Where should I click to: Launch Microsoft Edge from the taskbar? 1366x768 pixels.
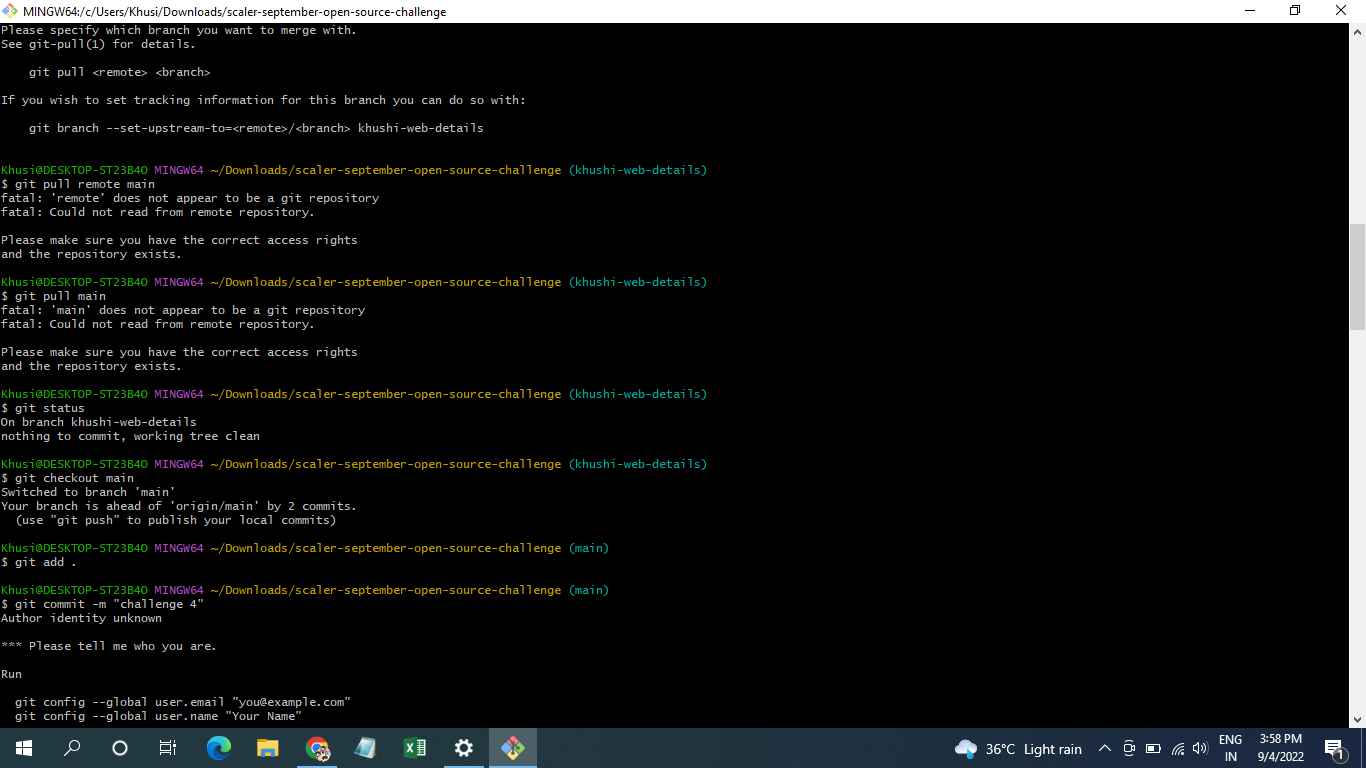point(218,748)
